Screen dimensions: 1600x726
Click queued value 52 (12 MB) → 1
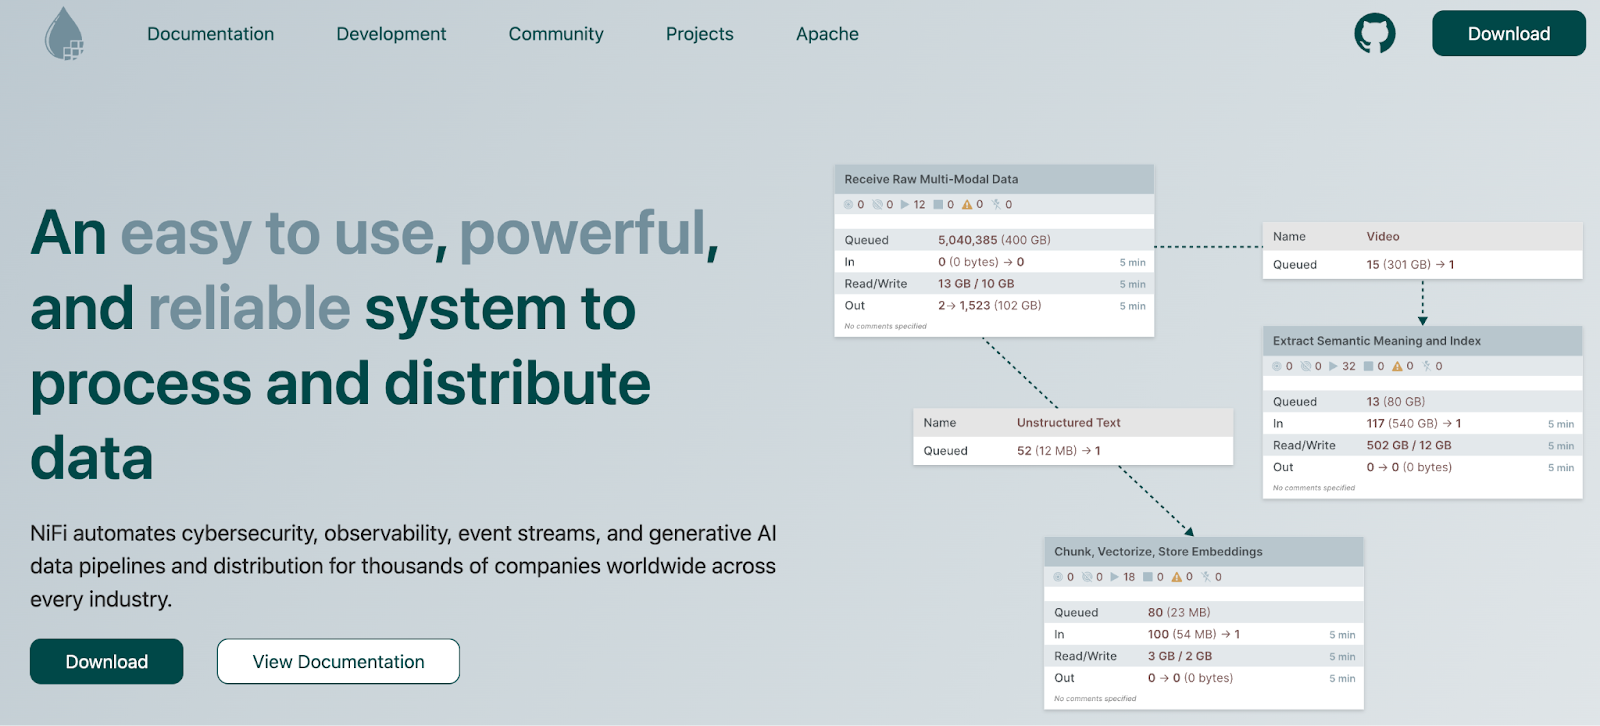pos(1058,451)
